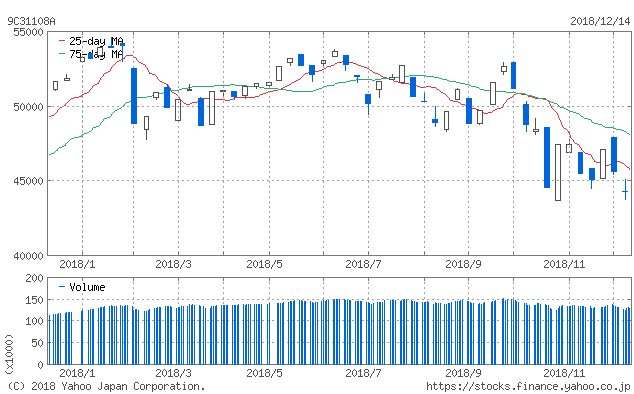Screen dimensions: 634x394
Task: Click 2018/11 under the price chart
Action: pos(564,265)
